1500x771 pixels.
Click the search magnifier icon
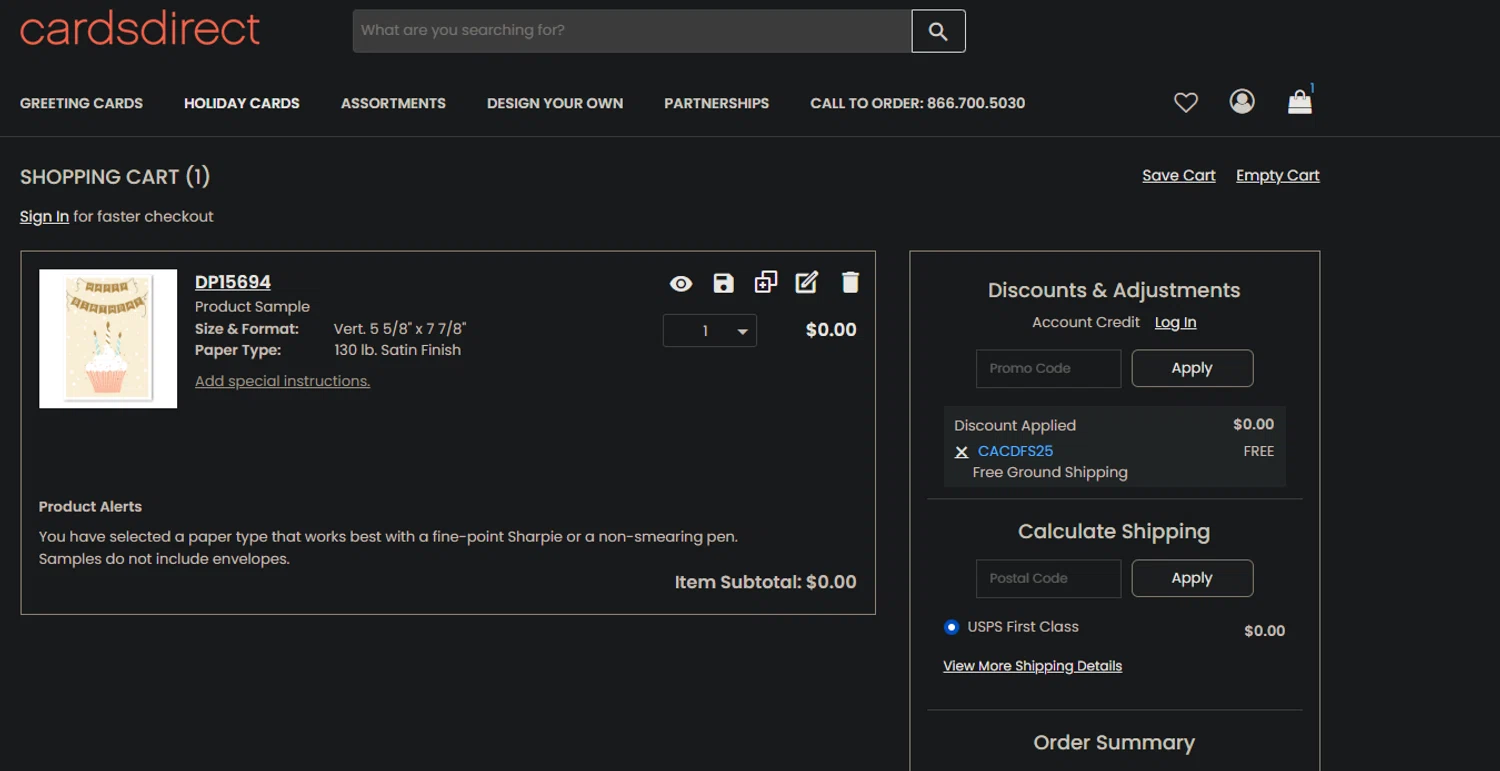click(x=938, y=31)
